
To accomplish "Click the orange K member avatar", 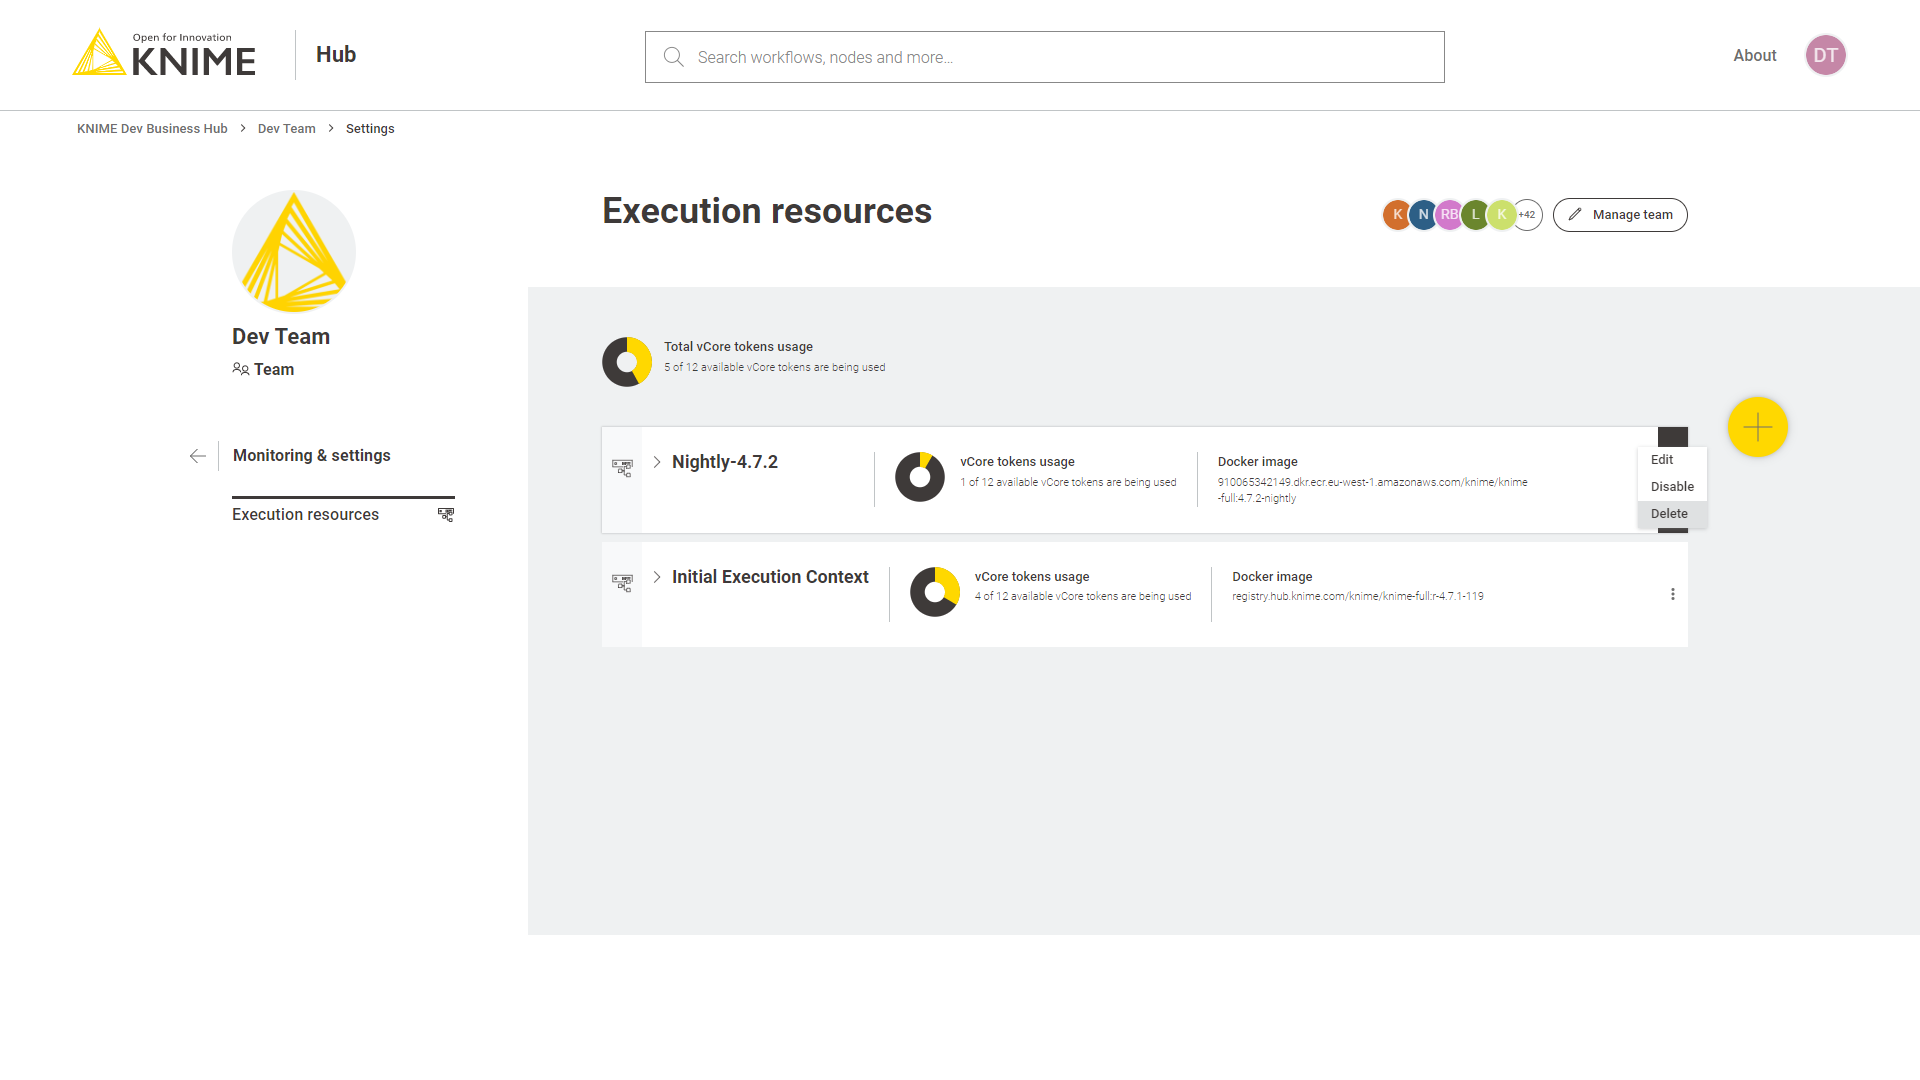I will pos(1397,214).
